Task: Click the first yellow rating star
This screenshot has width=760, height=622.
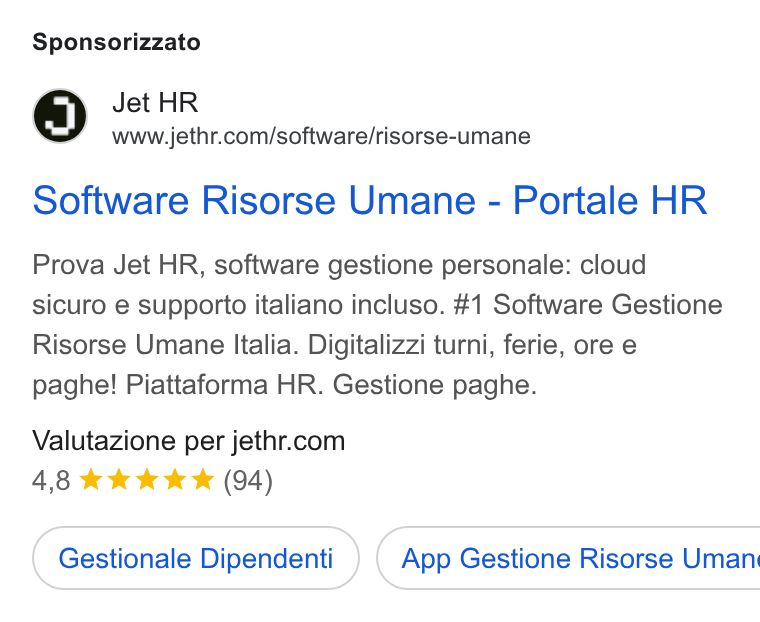Action: [91, 480]
